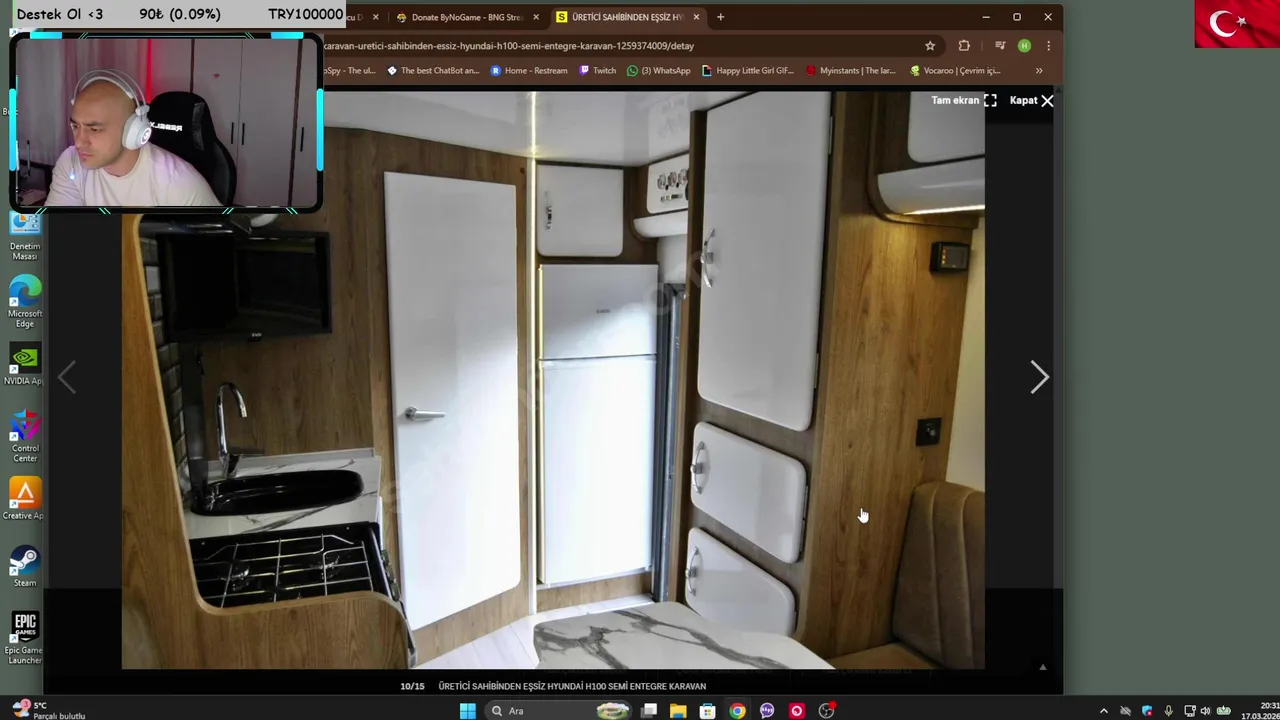
Task: Click the gallery caption ÜRETİCİ SAHİBİNDEN EŞSİZ HYUNDAI
Action: (x=572, y=686)
